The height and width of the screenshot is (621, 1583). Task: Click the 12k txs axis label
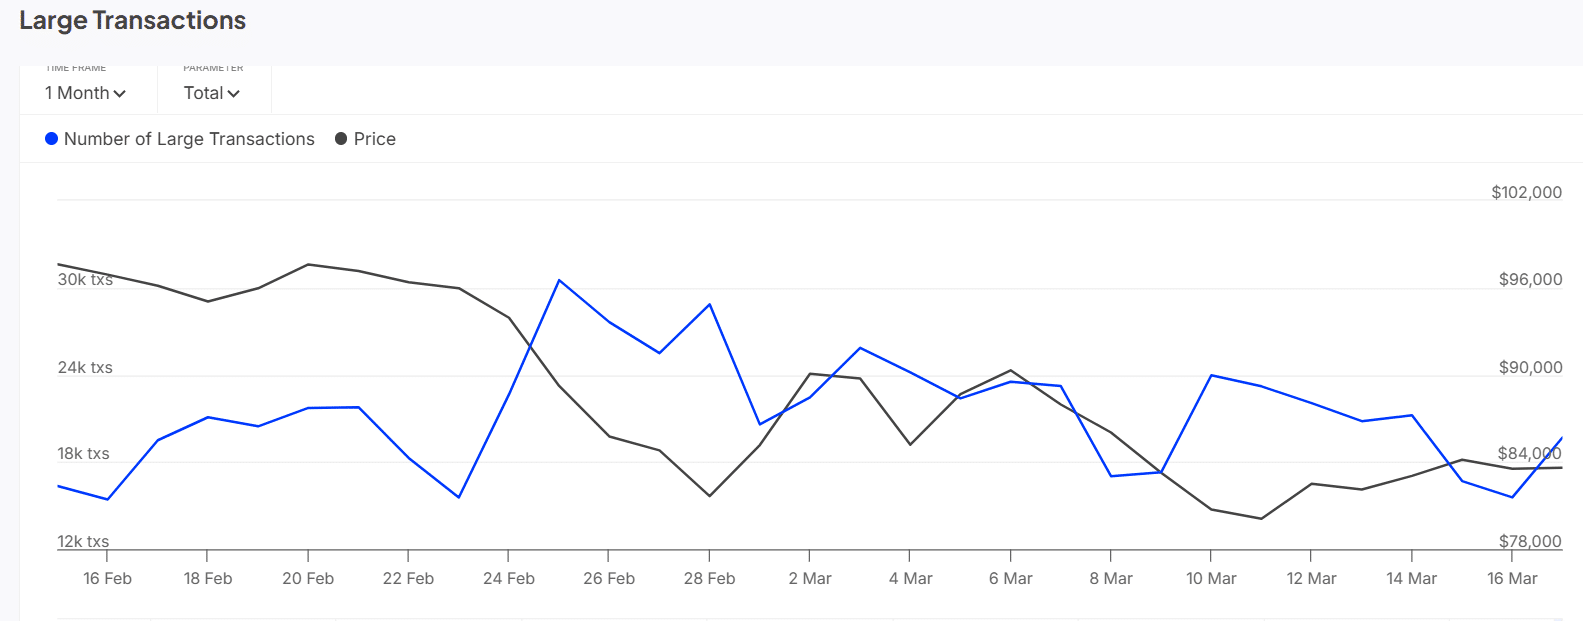click(83, 542)
